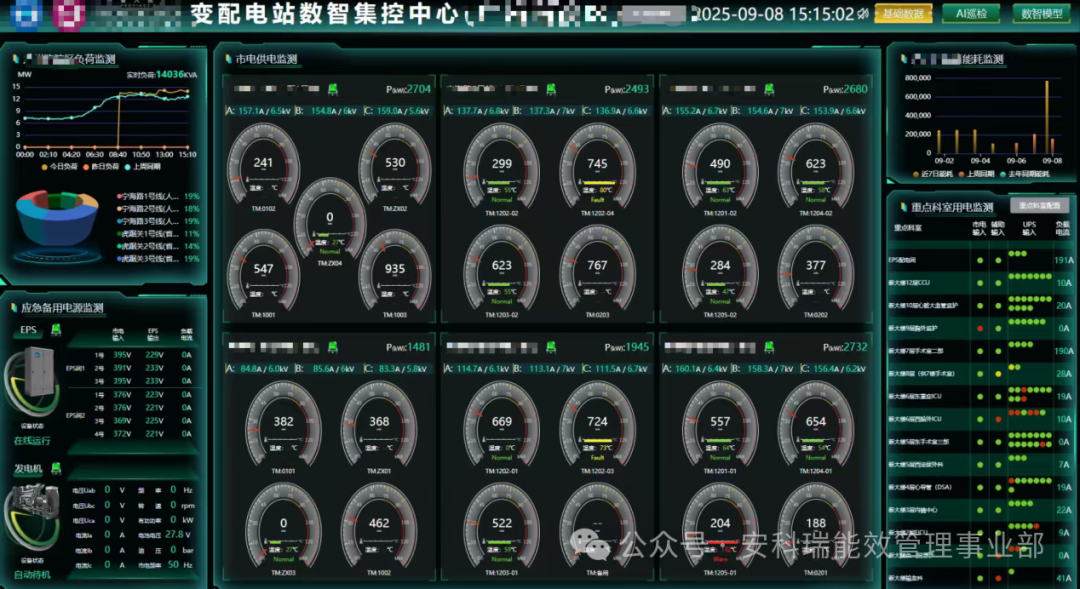Click green device icon in Pkw 2493 panel
Image resolution: width=1080 pixels, height=589 pixels.
pyautogui.click(x=549, y=89)
